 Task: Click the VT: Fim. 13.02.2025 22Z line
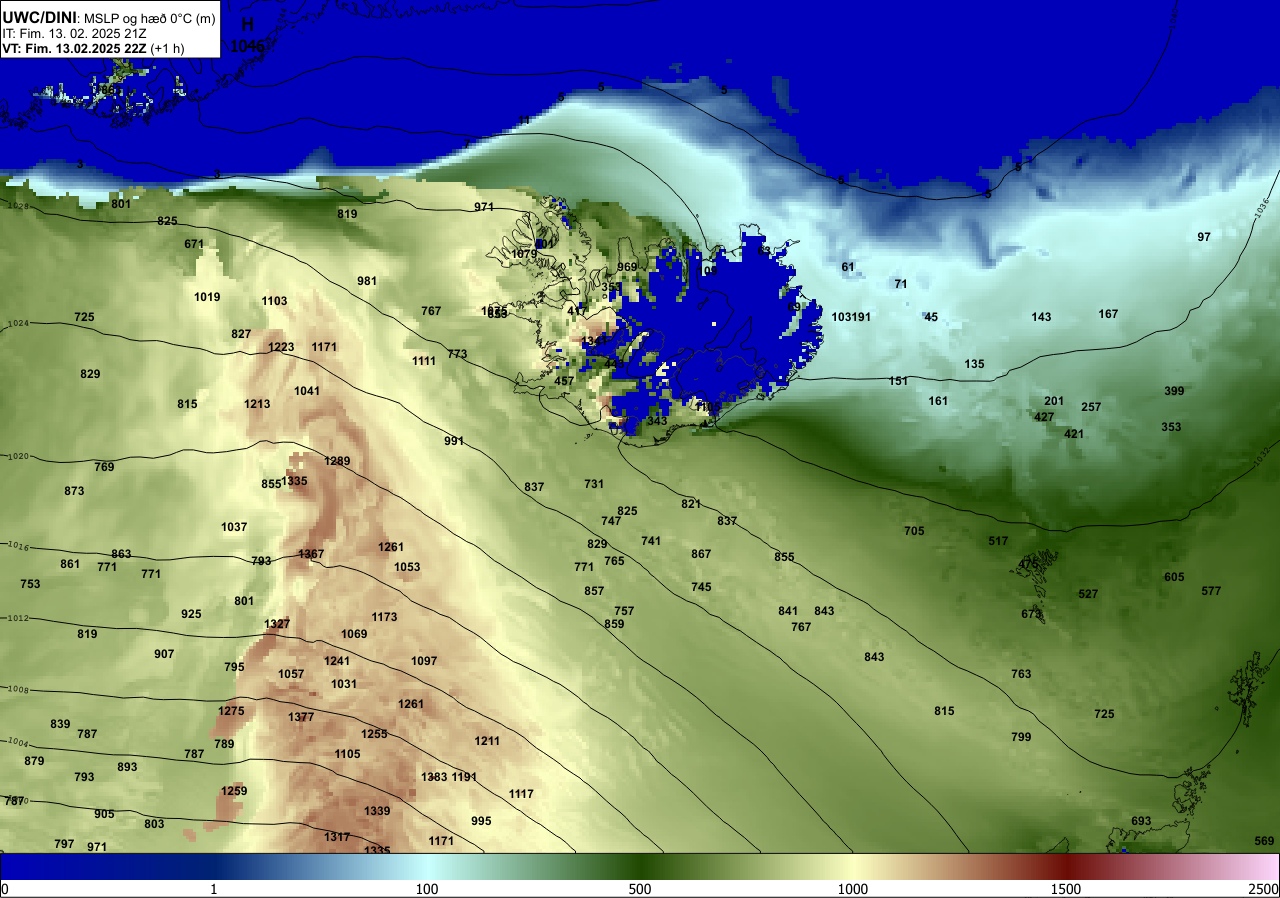coord(93,48)
